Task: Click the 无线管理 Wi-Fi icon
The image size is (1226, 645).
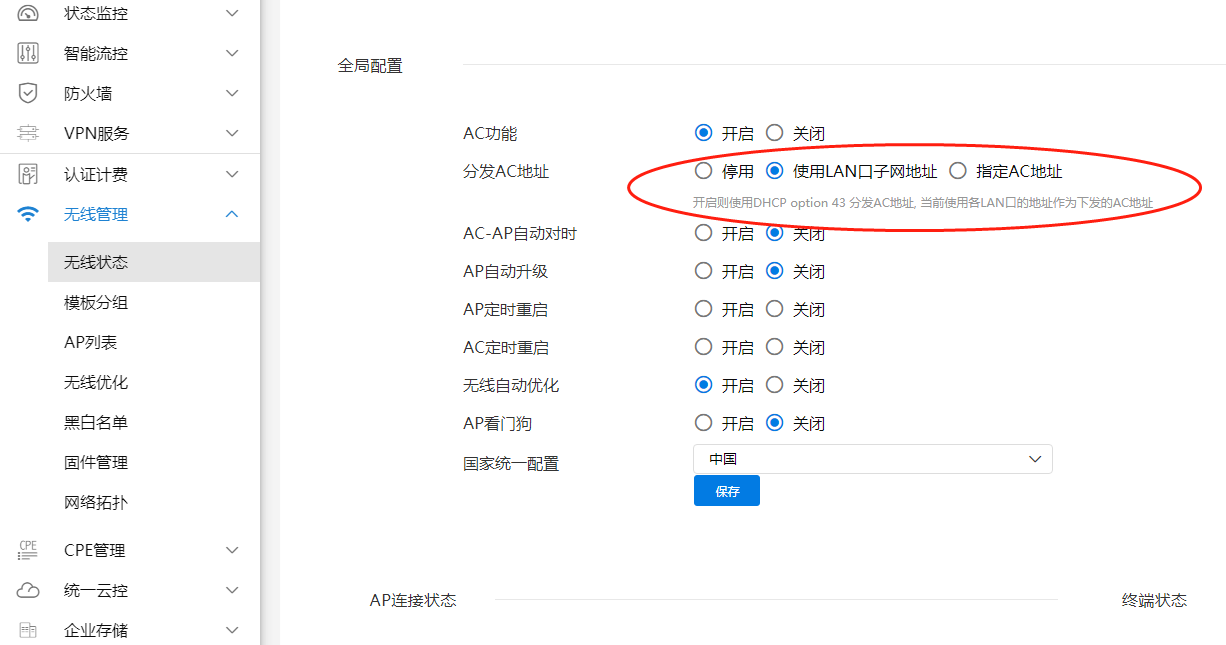Action: (28, 214)
